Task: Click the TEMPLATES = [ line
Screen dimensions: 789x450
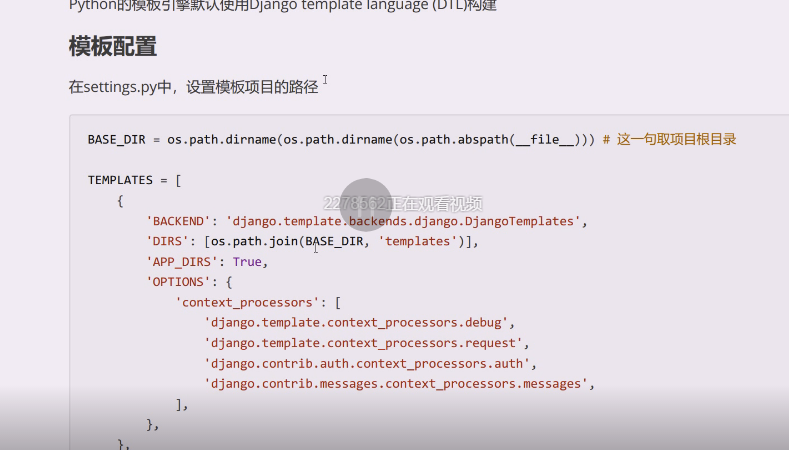Action: [134, 180]
